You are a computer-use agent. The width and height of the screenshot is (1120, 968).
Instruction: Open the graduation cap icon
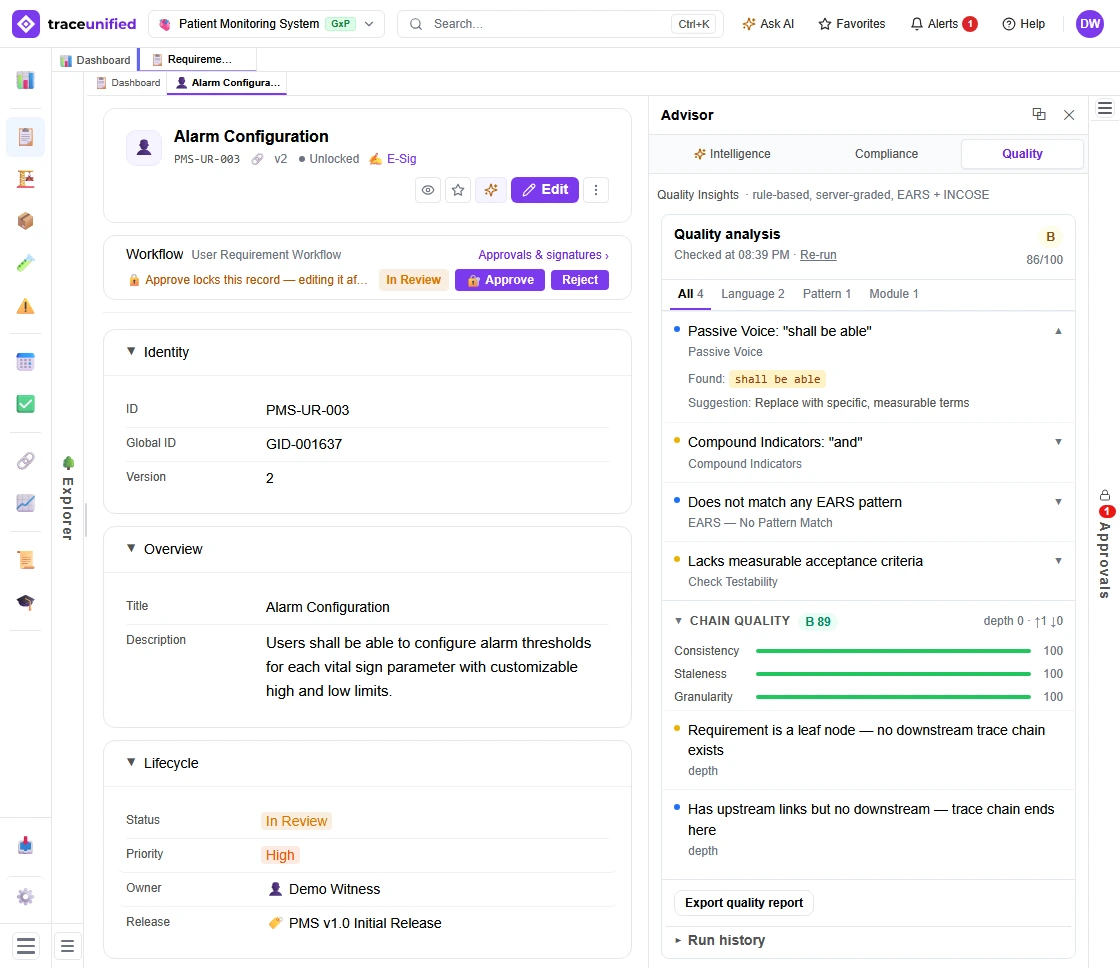pos(25,602)
